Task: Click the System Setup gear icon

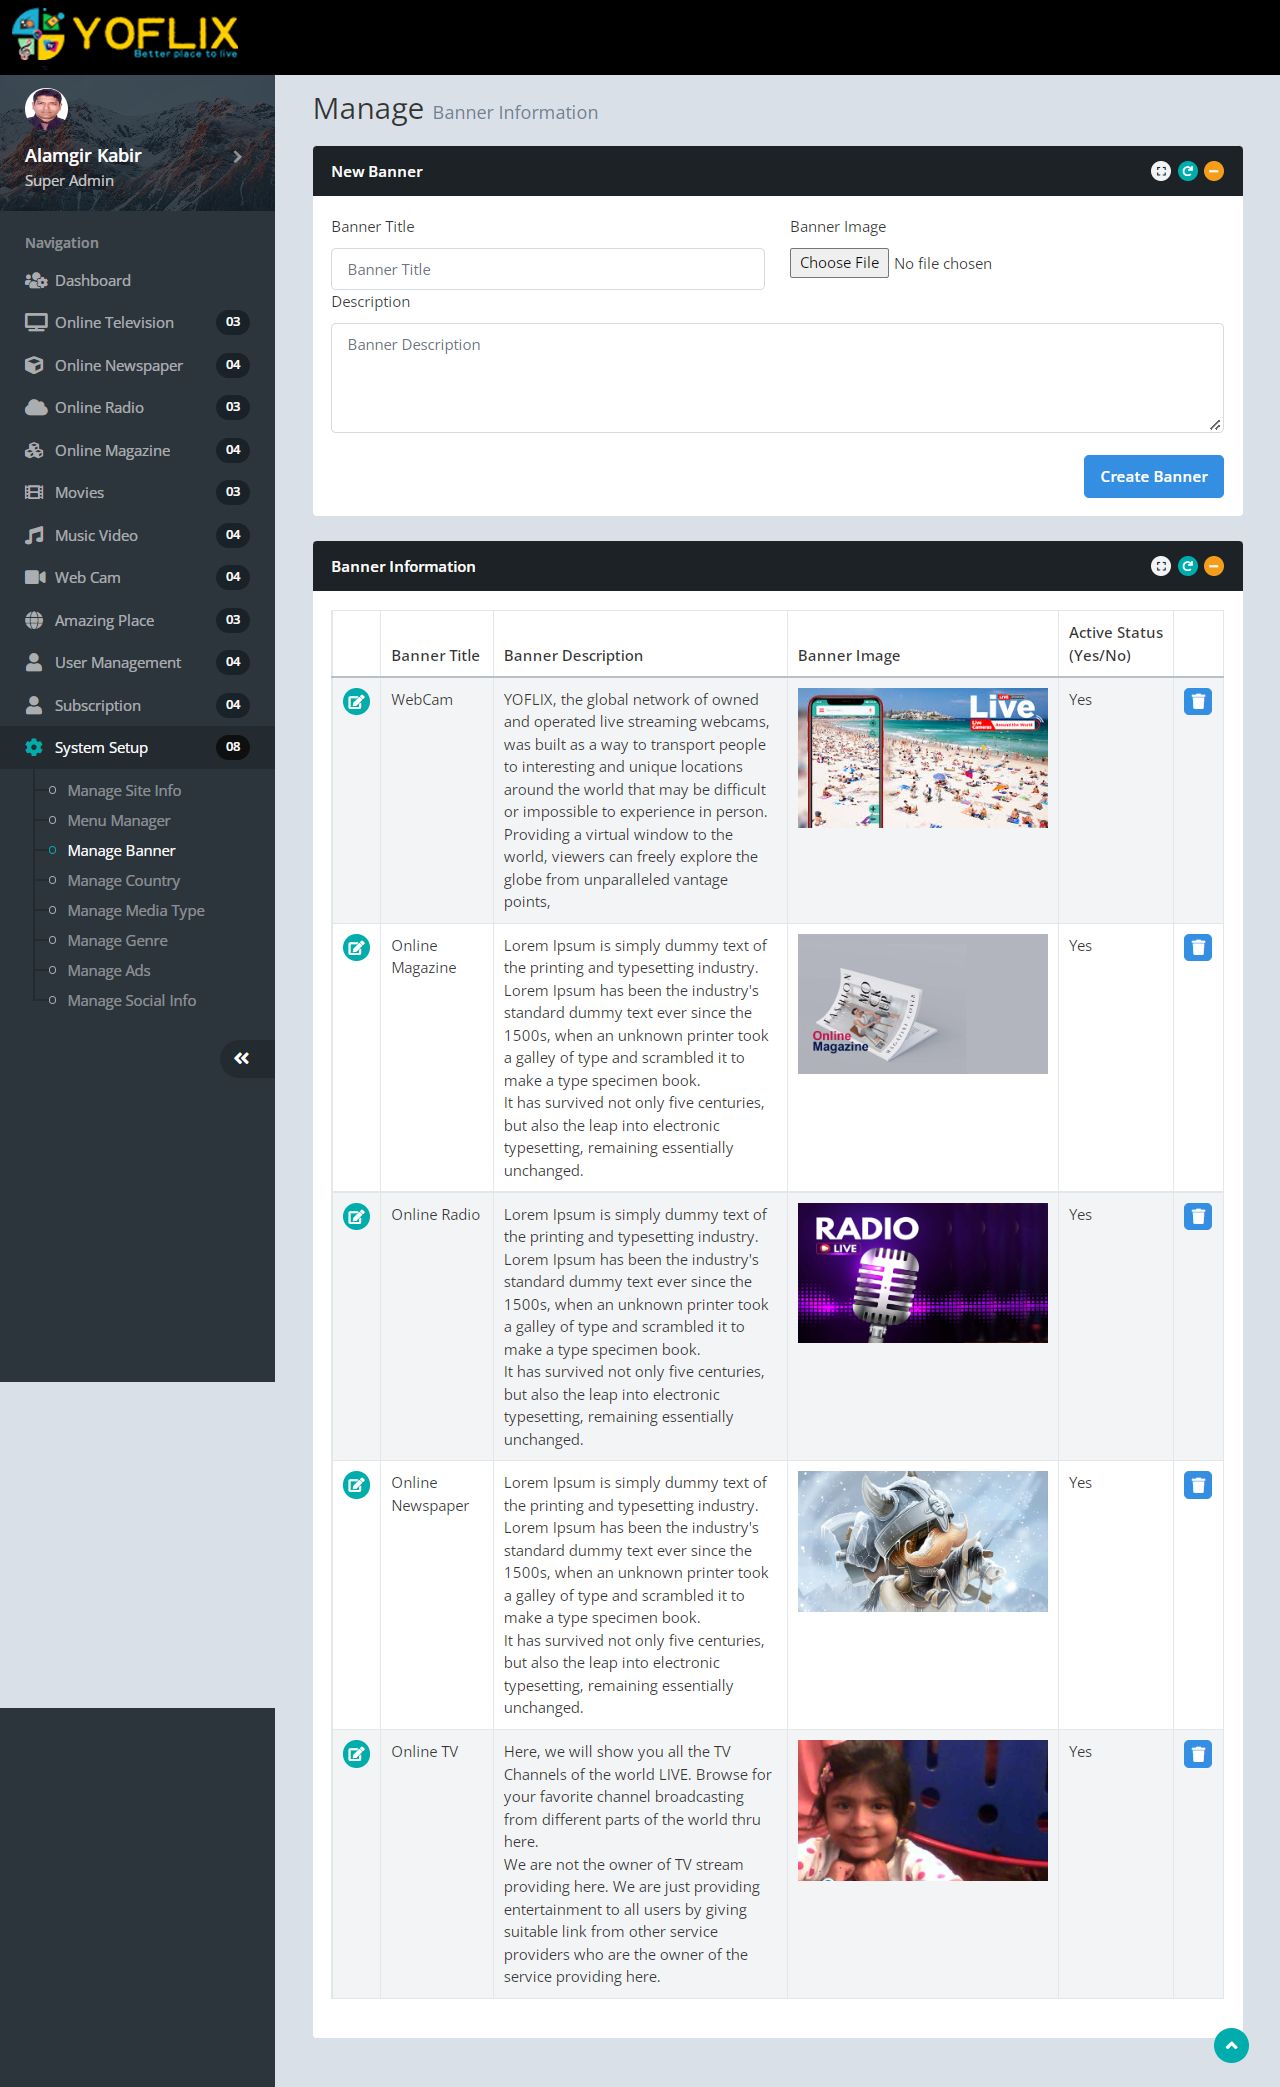Action: (x=34, y=748)
